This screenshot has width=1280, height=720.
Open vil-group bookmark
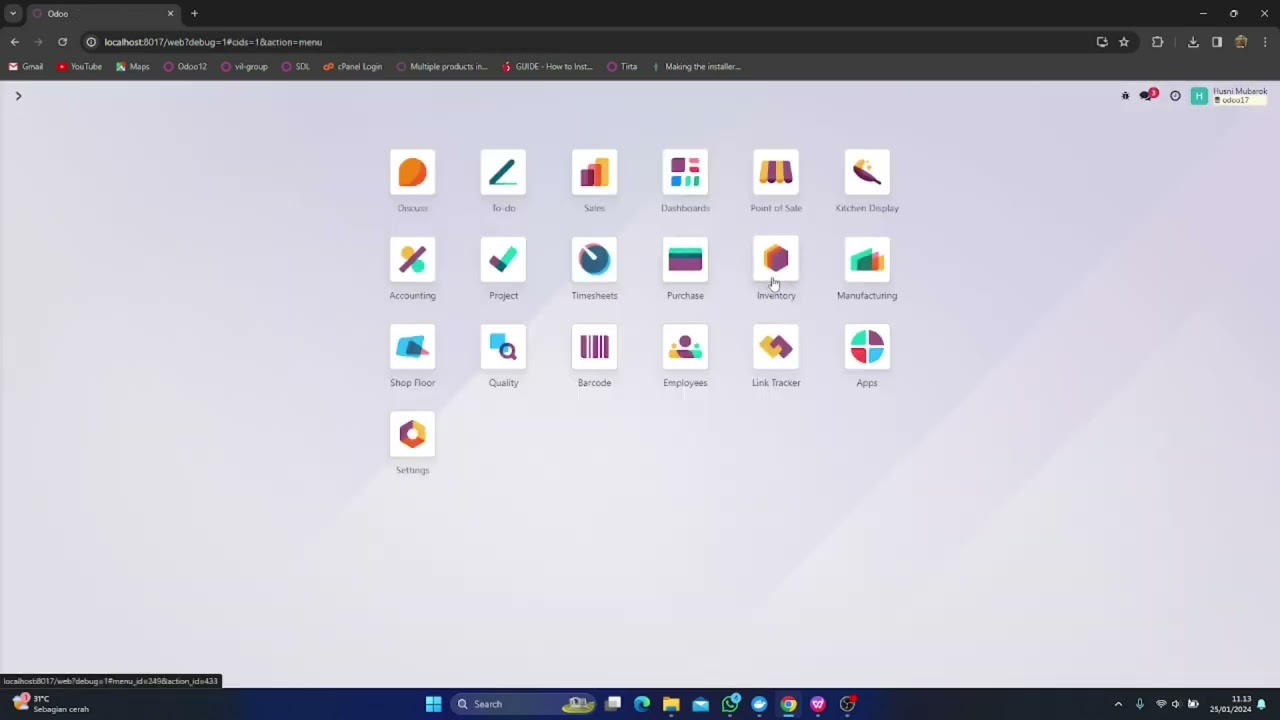(244, 67)
